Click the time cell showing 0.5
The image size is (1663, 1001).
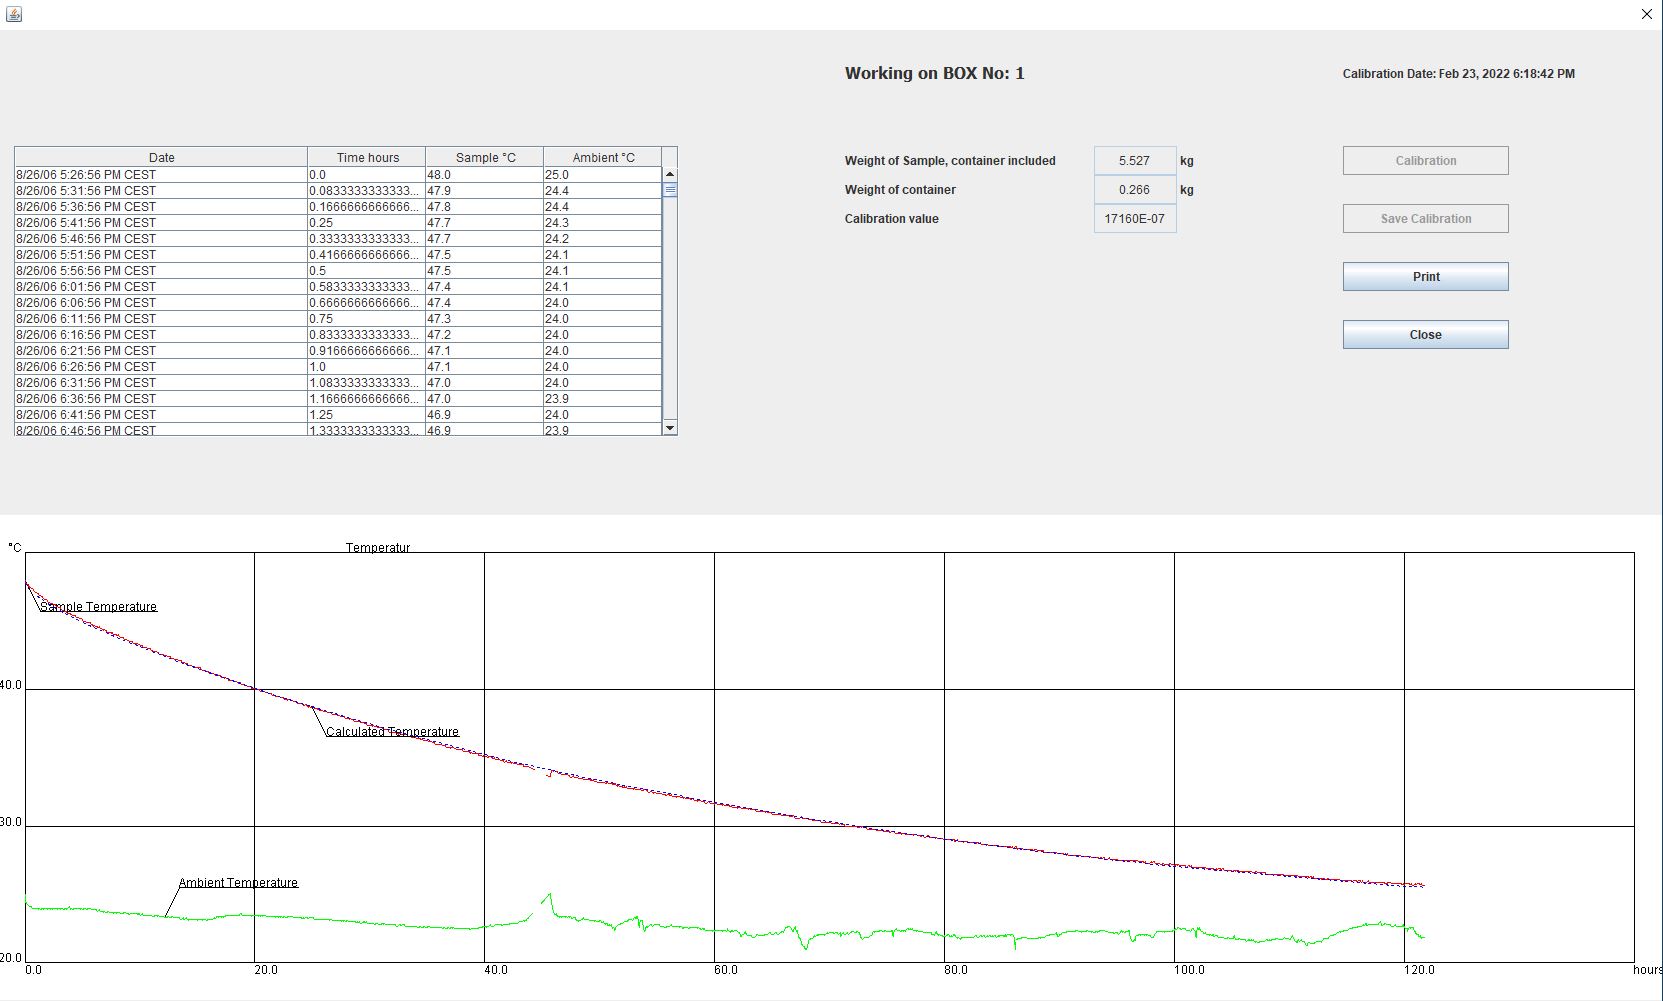coord(367,271)
